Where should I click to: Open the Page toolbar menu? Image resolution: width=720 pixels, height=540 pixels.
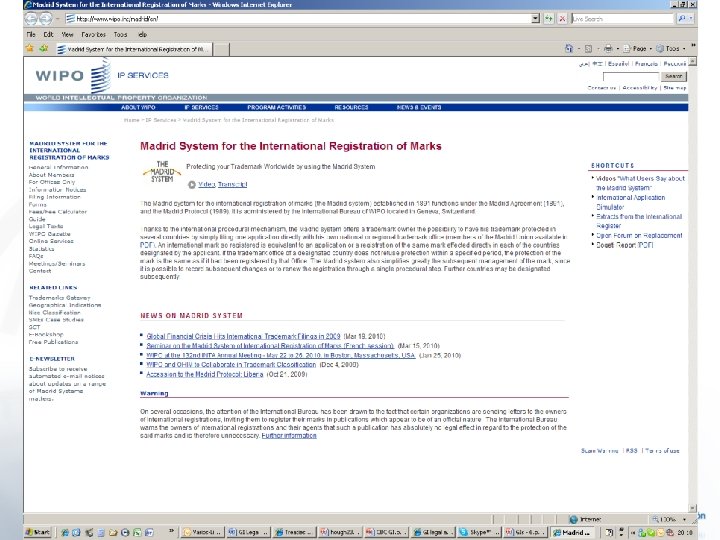(x=637, y=48)
